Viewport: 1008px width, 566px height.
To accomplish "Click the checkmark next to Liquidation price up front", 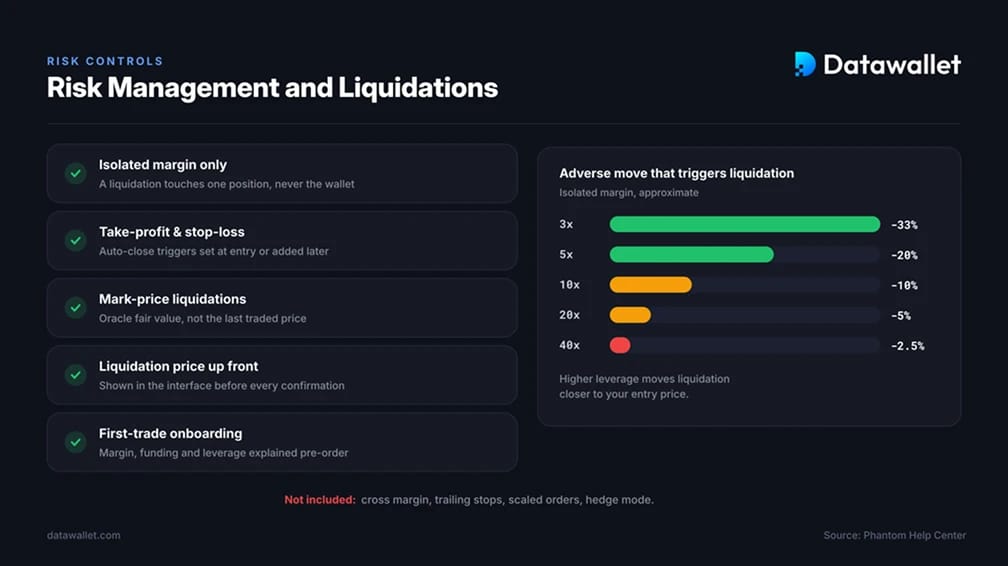I will pyautogui.click(x=76, y=375).
